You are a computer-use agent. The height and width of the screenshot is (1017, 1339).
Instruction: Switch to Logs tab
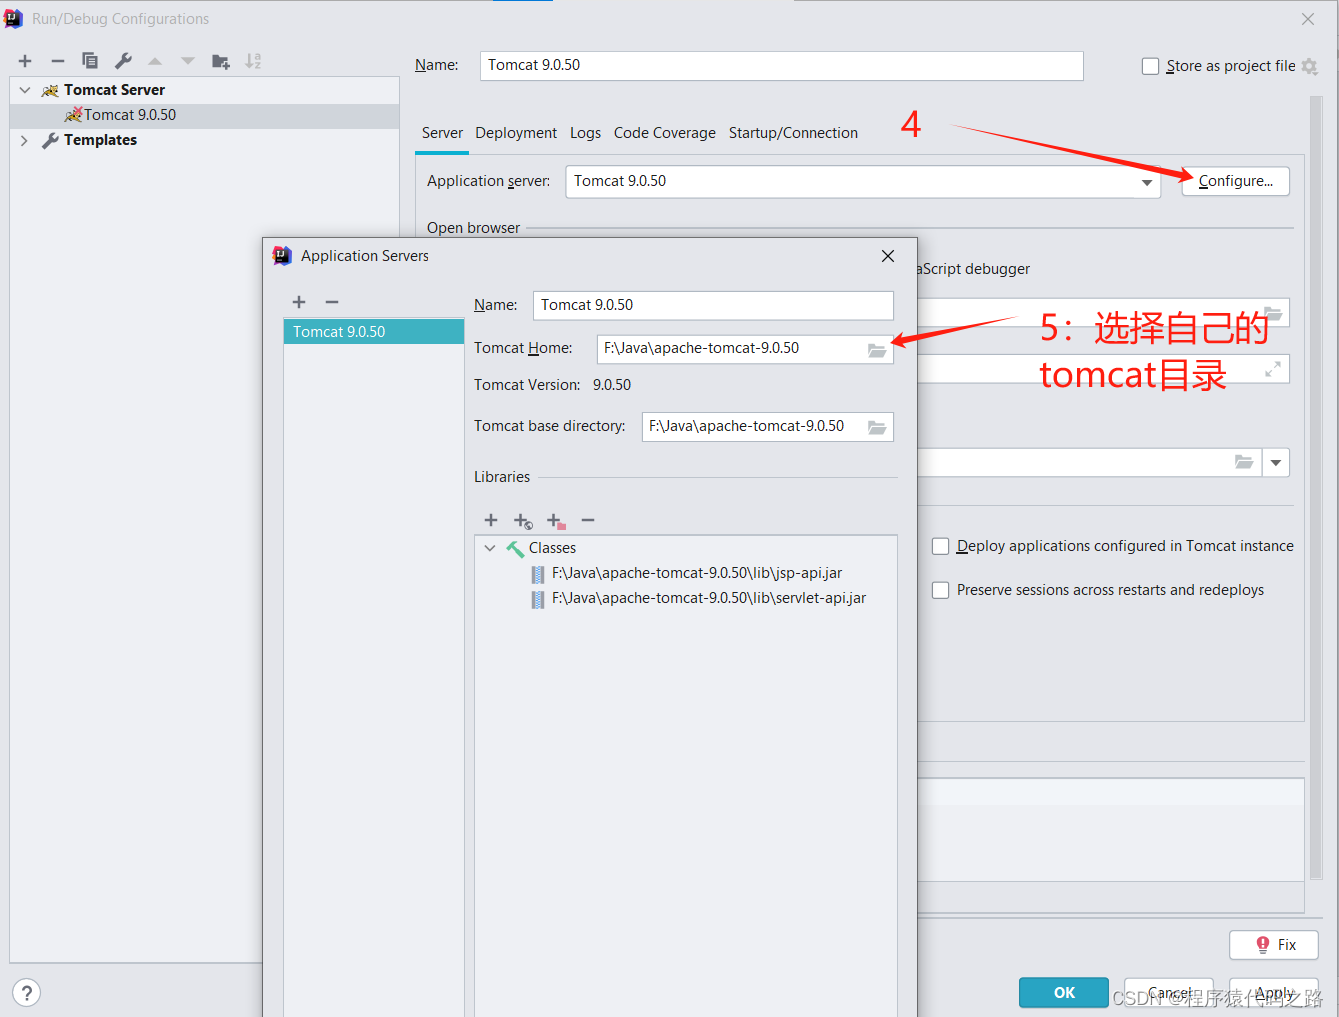click(585, 133)
